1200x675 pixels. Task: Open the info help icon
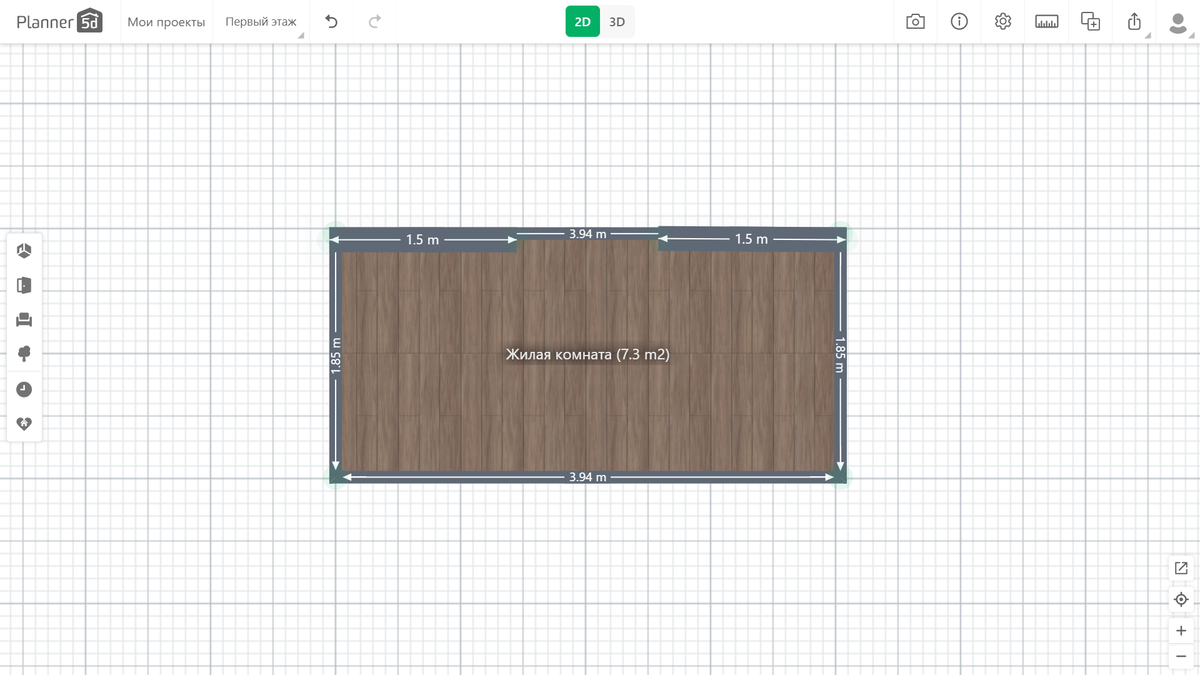coord(959,21)
